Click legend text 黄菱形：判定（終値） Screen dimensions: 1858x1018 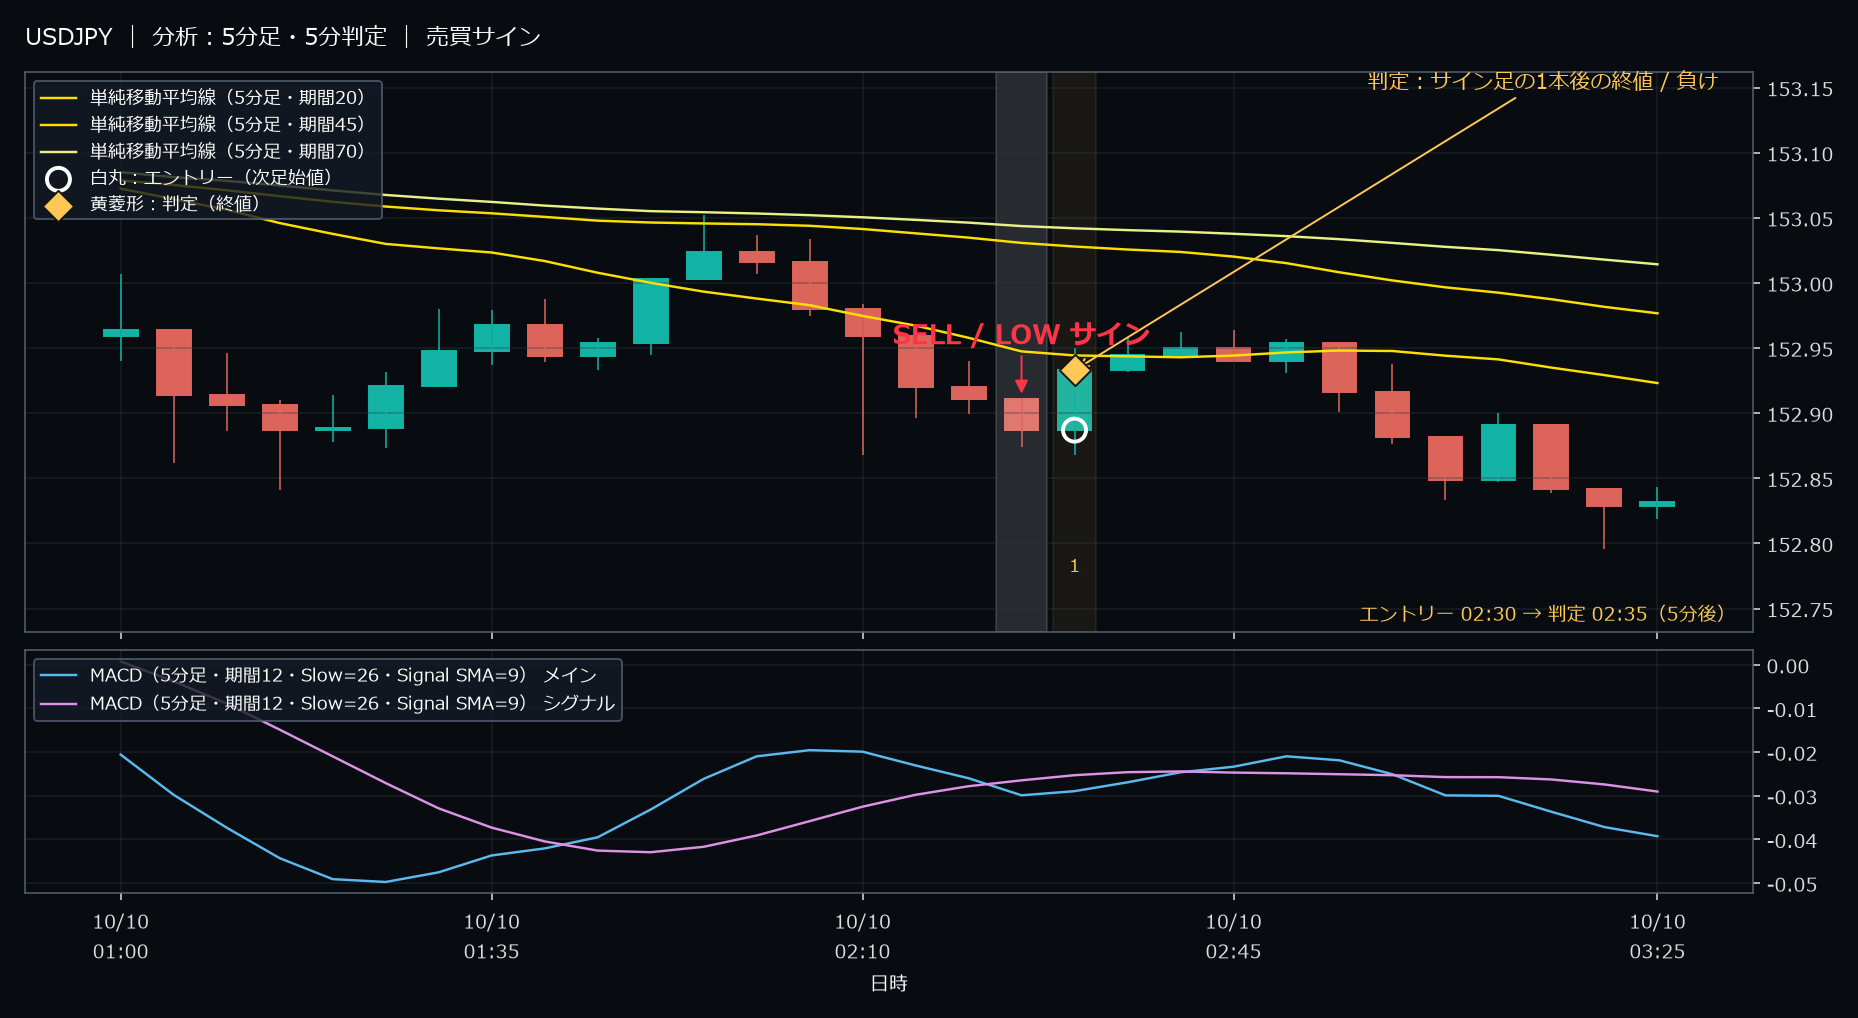tap(176, 204)
